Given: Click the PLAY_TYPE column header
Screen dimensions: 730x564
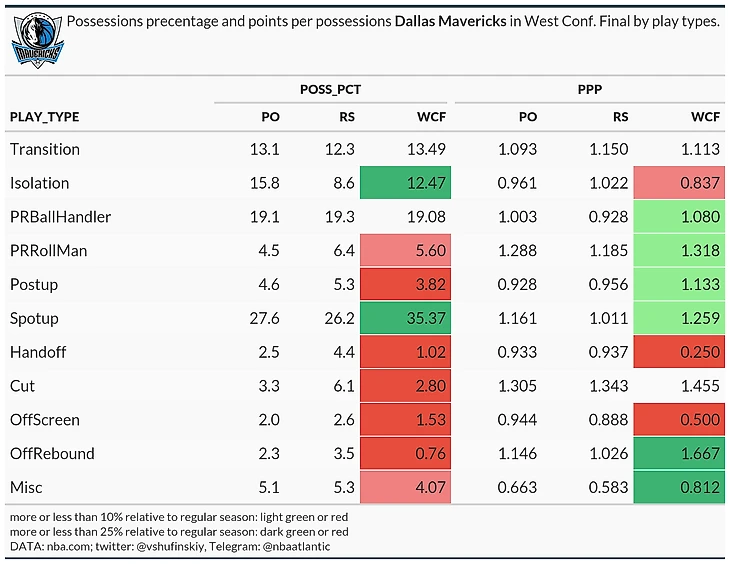Looking at the screenshot, I should click(44, 117).
